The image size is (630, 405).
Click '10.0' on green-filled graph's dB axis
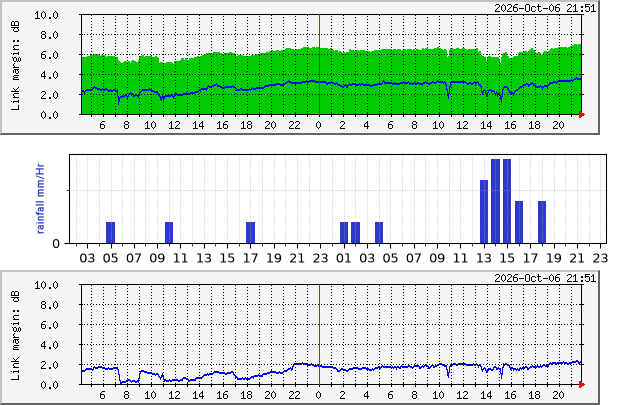pyautogui.click(x=46, y=15)
